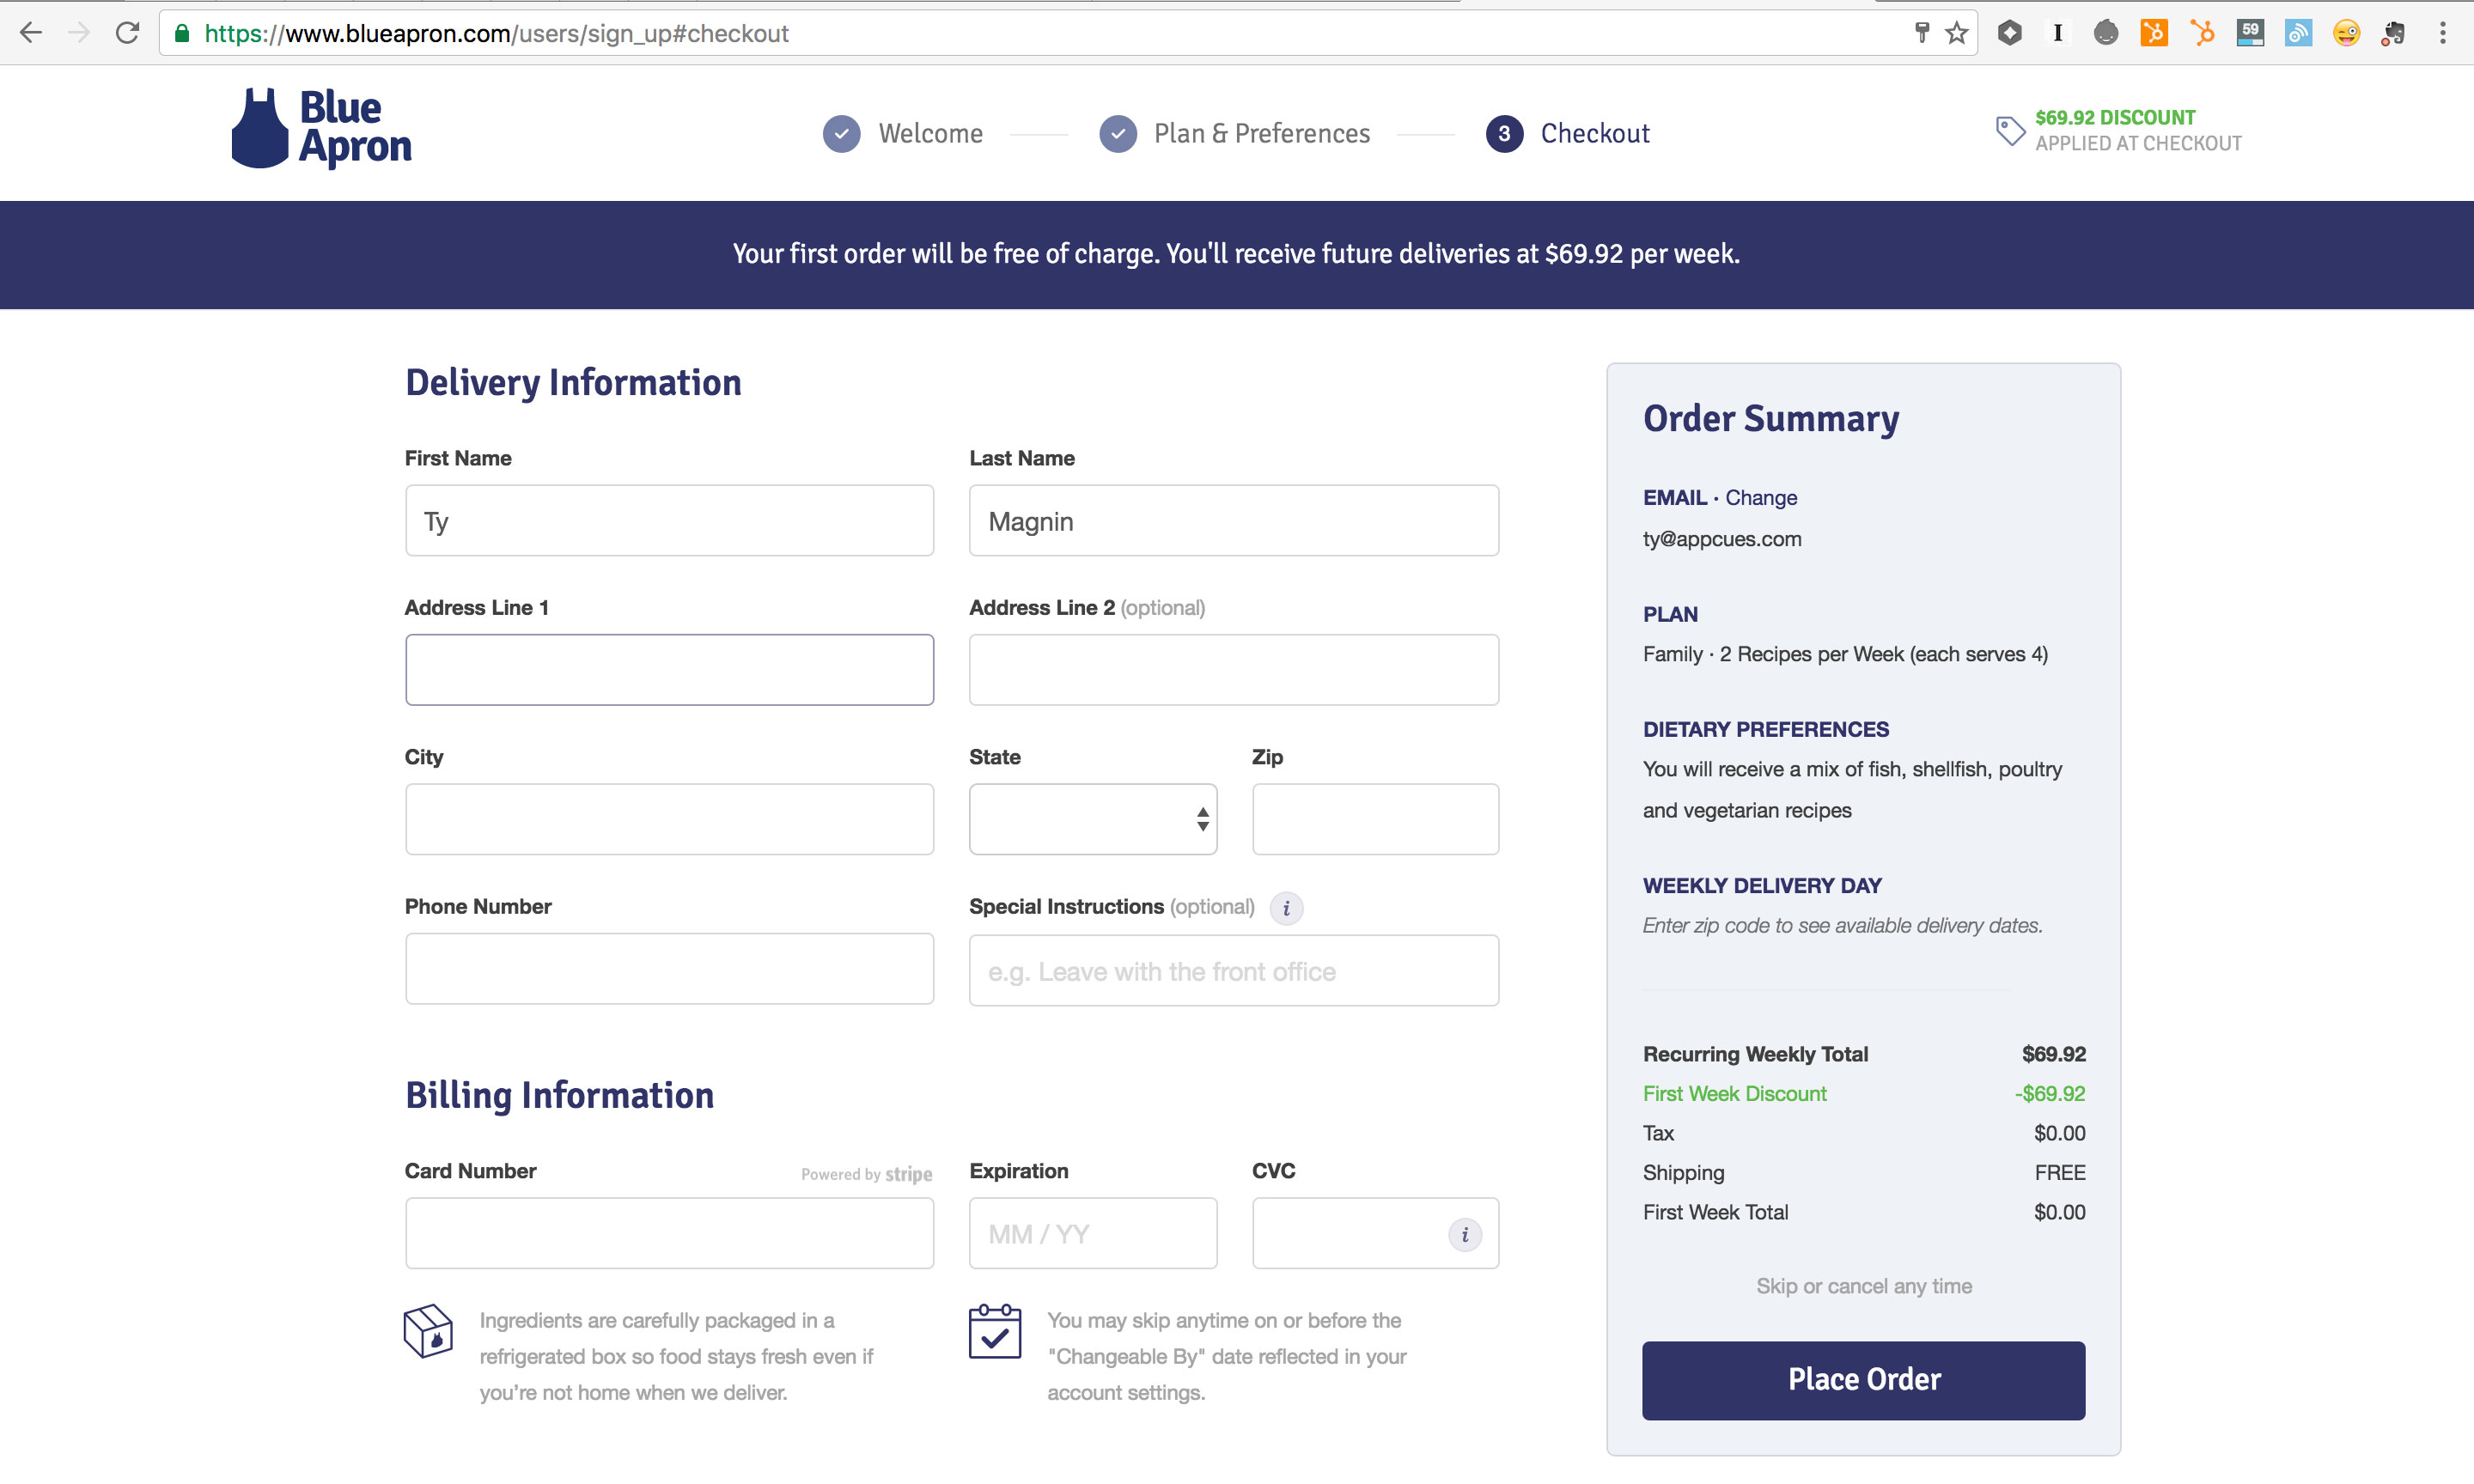Go back with browser back arrow
The height and width of the screenshot is (1484, 2474).
pos(31,33)
